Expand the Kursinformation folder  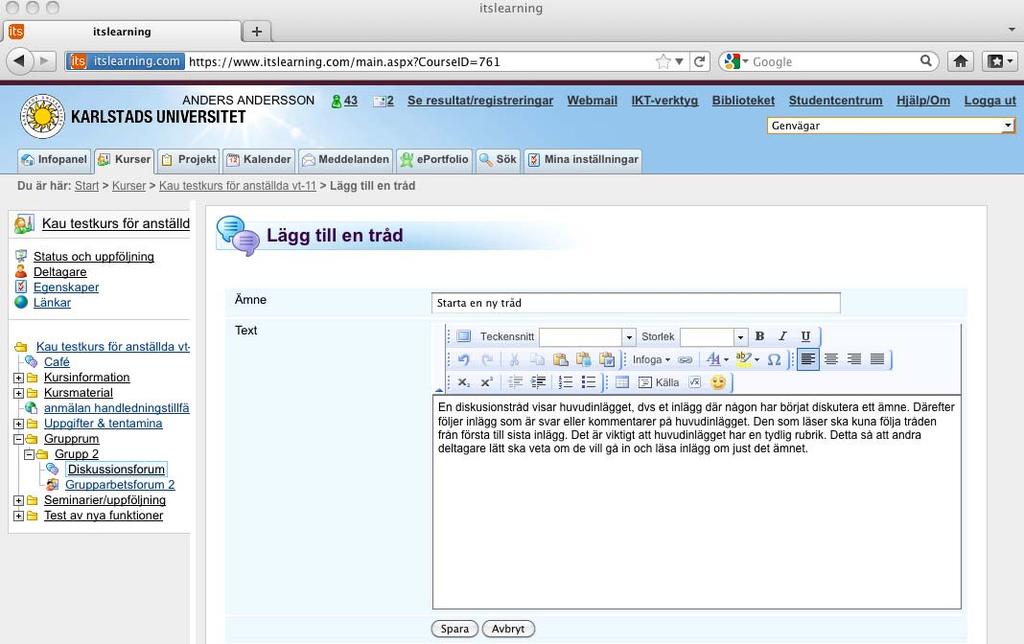18,378
